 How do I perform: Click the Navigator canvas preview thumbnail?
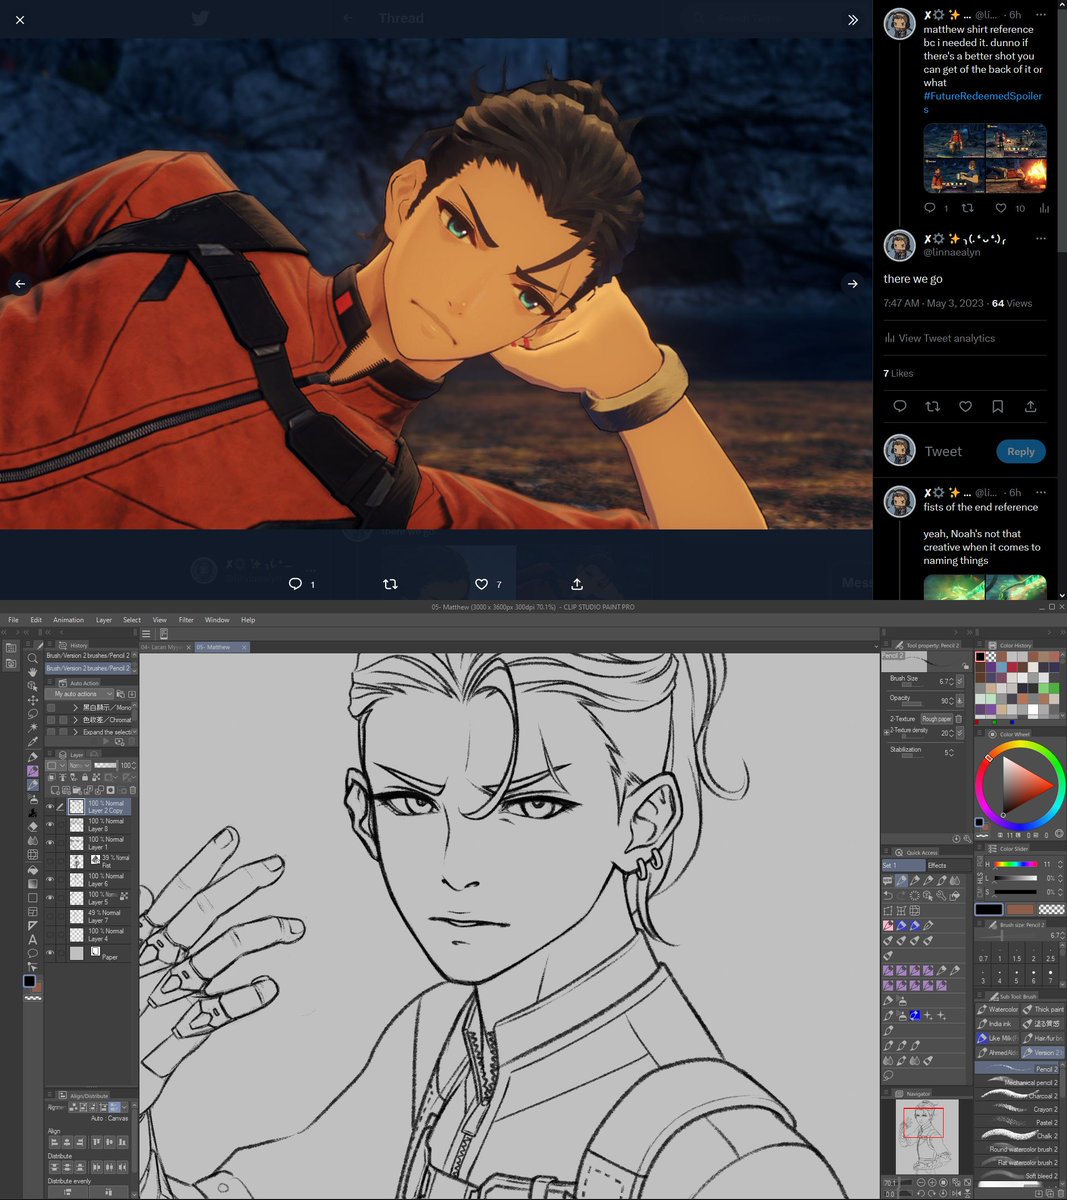(927, 1136)
